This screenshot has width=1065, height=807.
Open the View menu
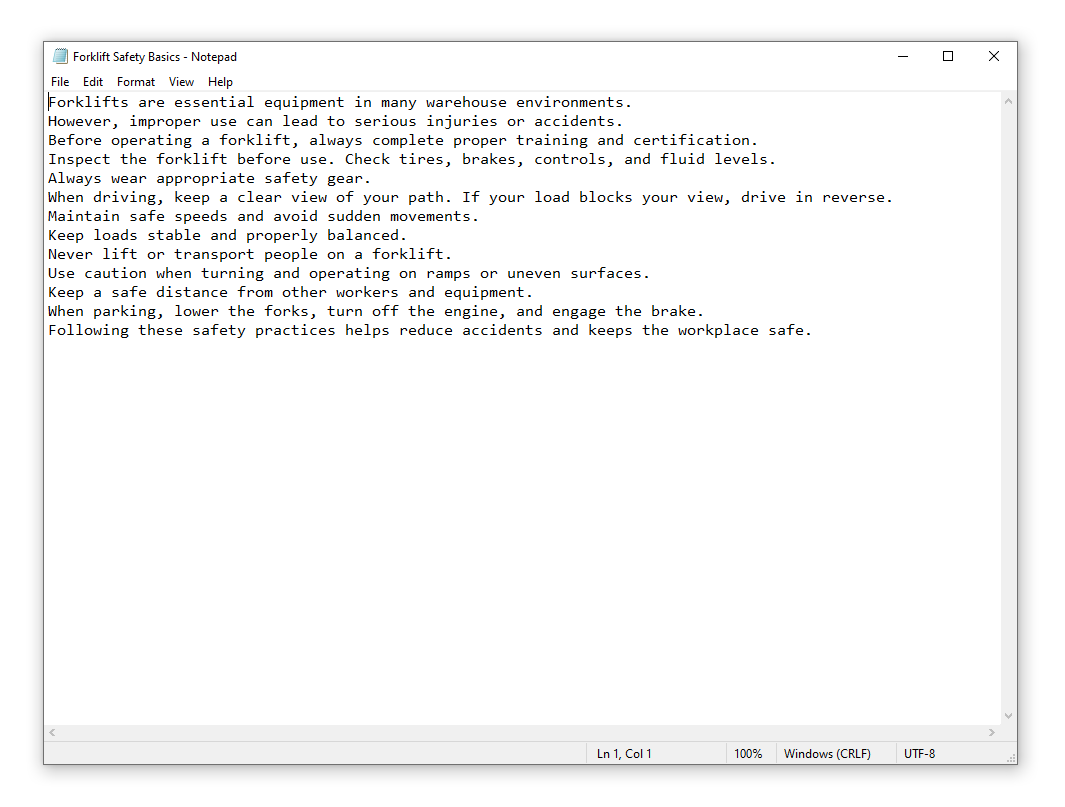181,82
